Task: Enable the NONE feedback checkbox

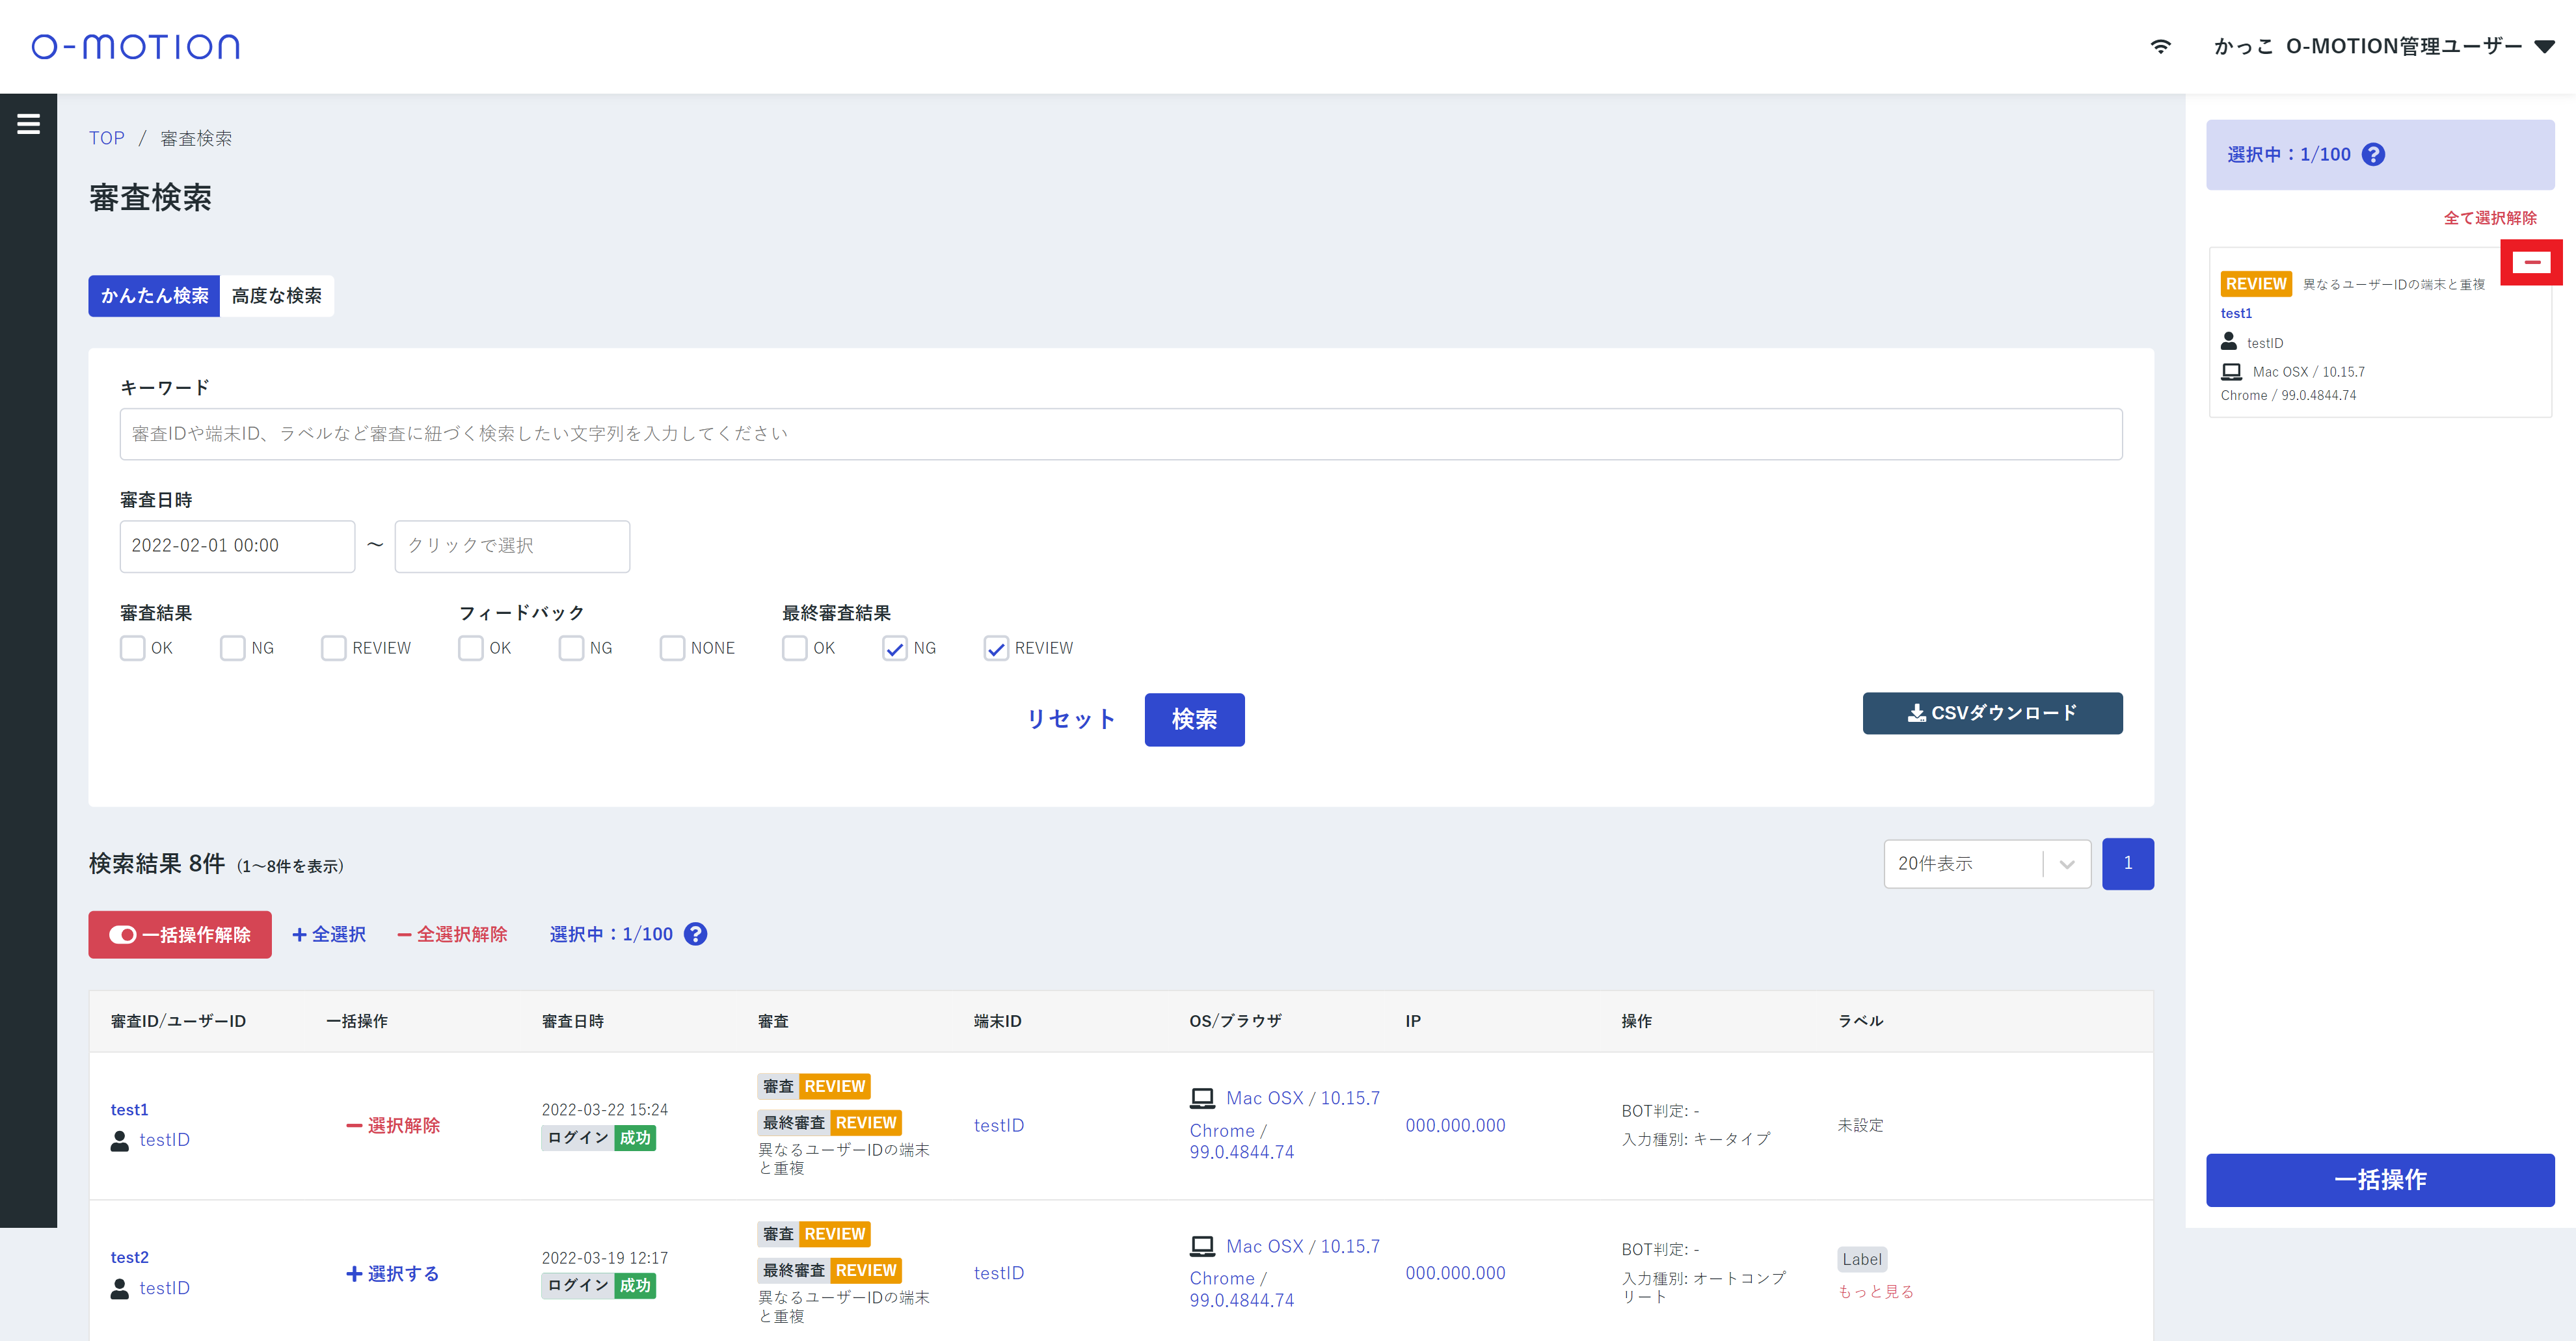Action: tap(672, 648)
